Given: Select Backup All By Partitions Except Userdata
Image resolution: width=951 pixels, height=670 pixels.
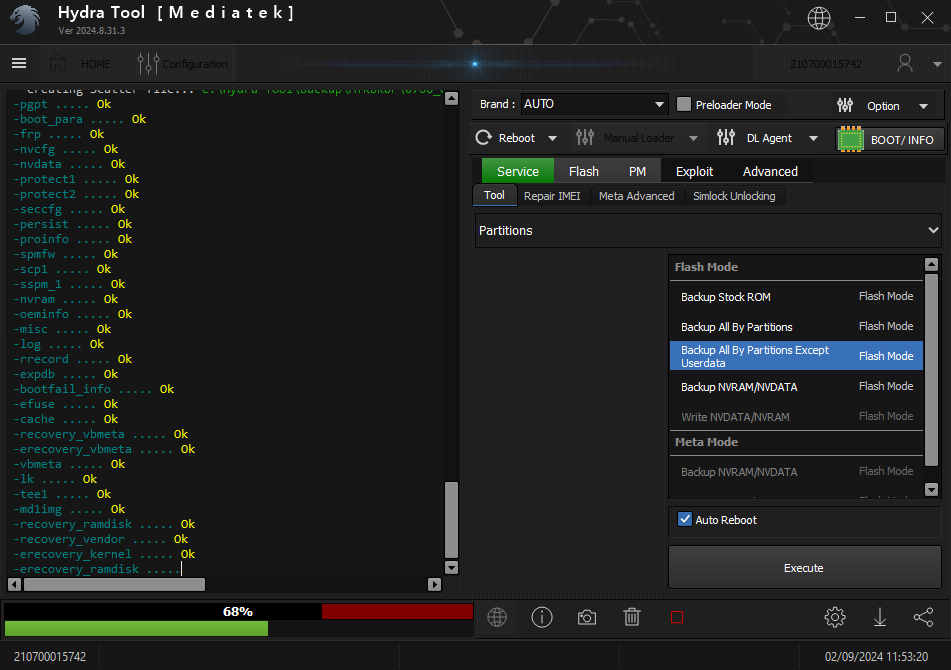Looking at the screenshot, I should [x=796, y=356].
